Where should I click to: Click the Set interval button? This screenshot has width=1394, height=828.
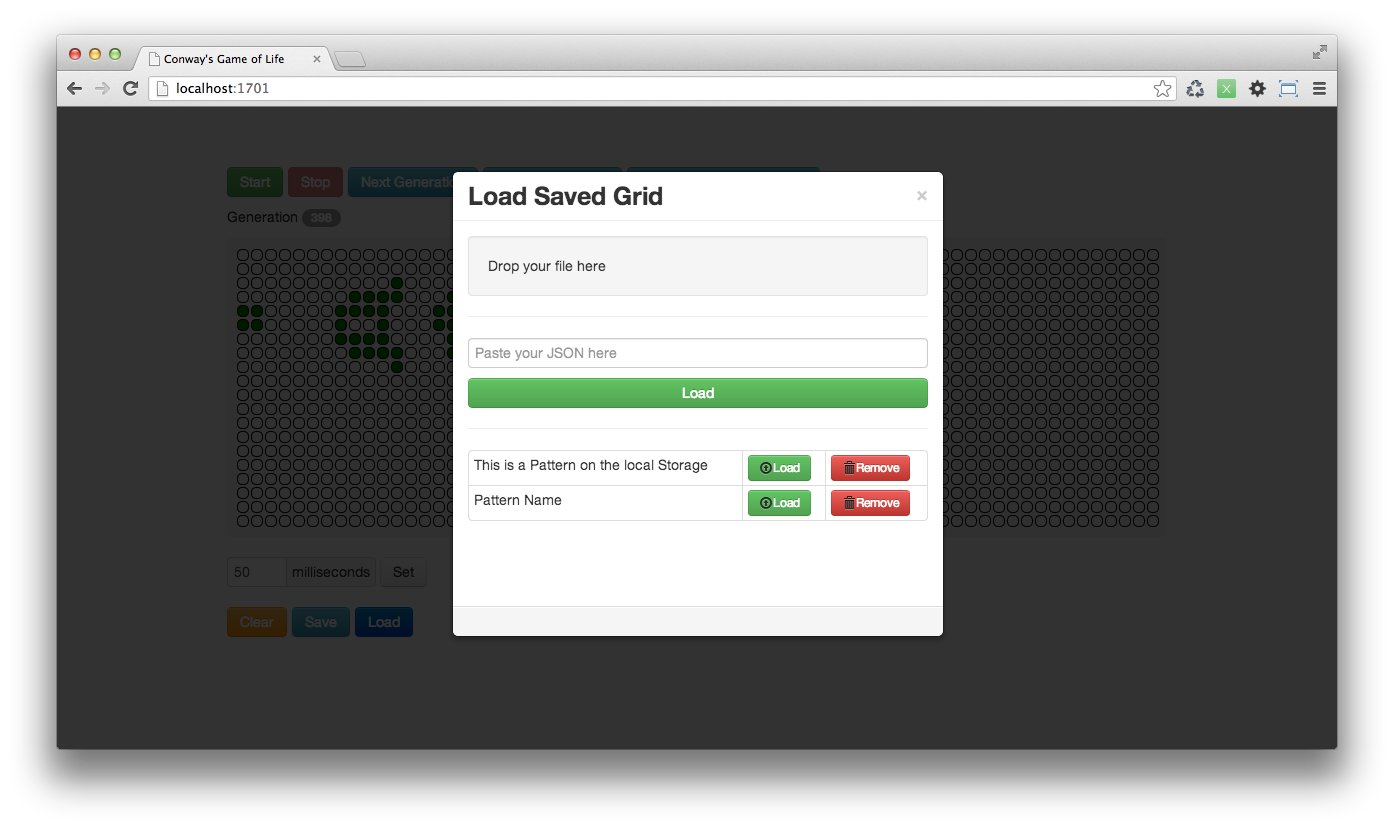[x=403, y=572]
